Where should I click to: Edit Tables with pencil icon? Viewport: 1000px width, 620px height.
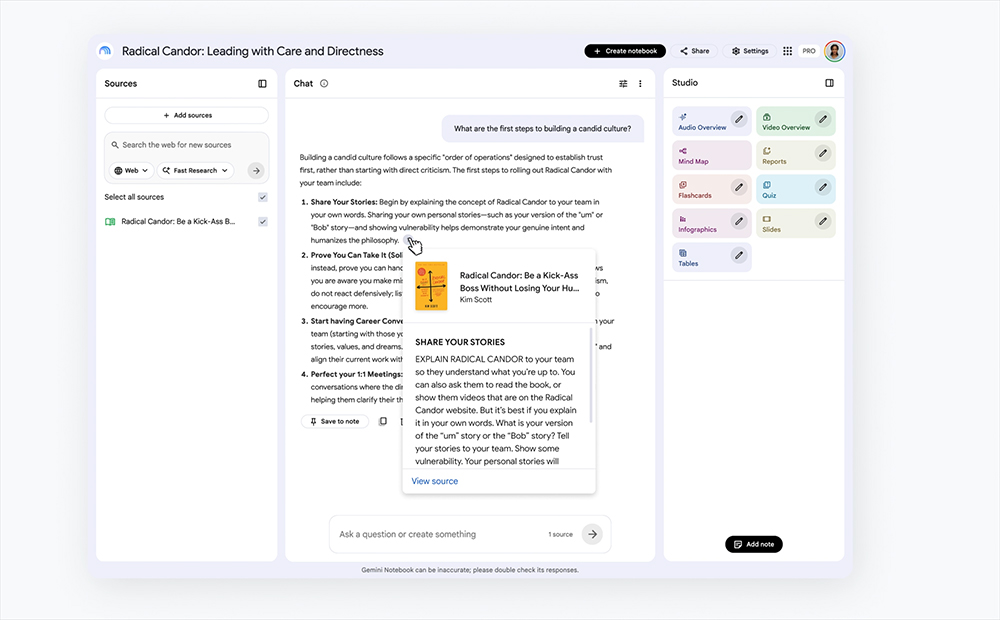(739, 255)
